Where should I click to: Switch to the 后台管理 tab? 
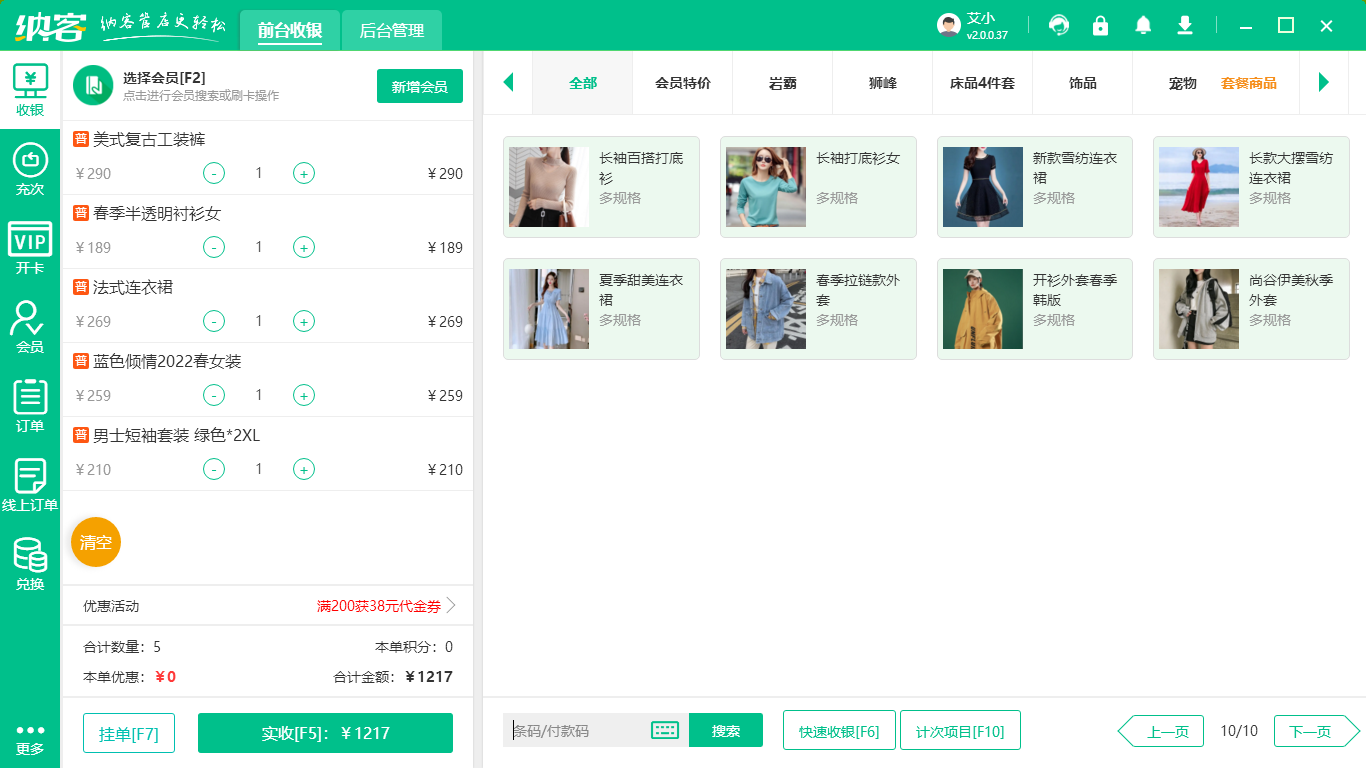(x=390, y=30)
